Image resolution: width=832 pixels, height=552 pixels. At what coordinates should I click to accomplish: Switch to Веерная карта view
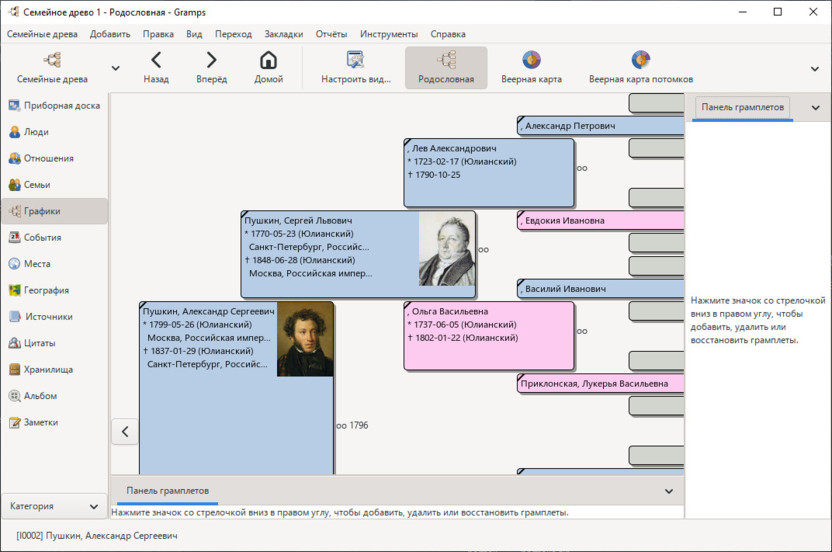pos(531,67)
